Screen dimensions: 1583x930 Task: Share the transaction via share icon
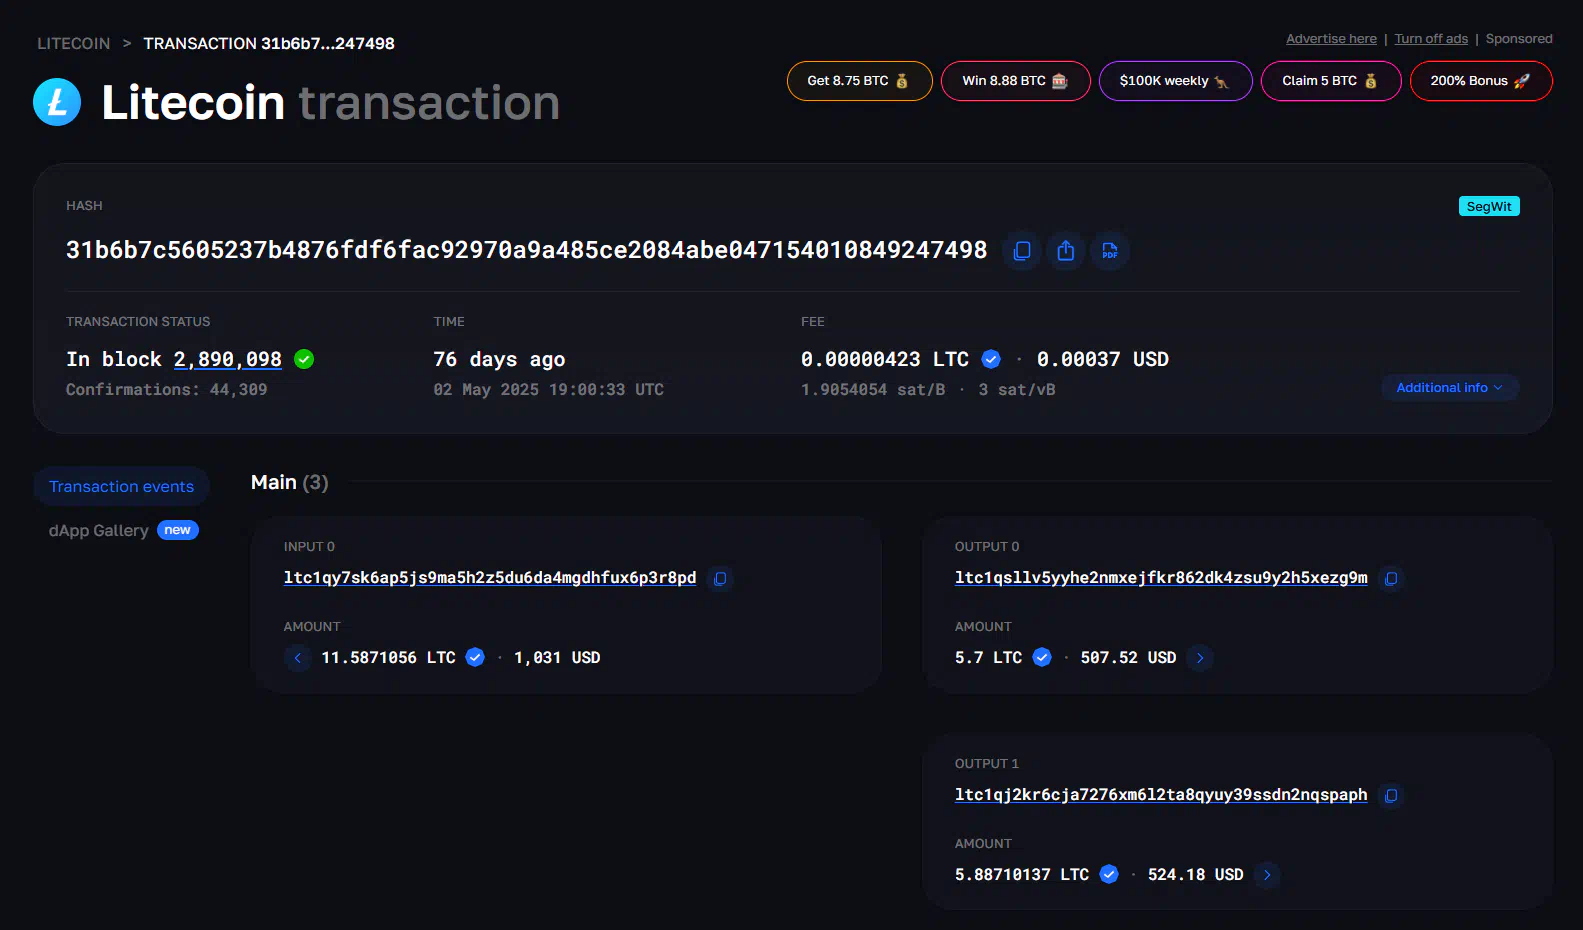(1066, 251)
